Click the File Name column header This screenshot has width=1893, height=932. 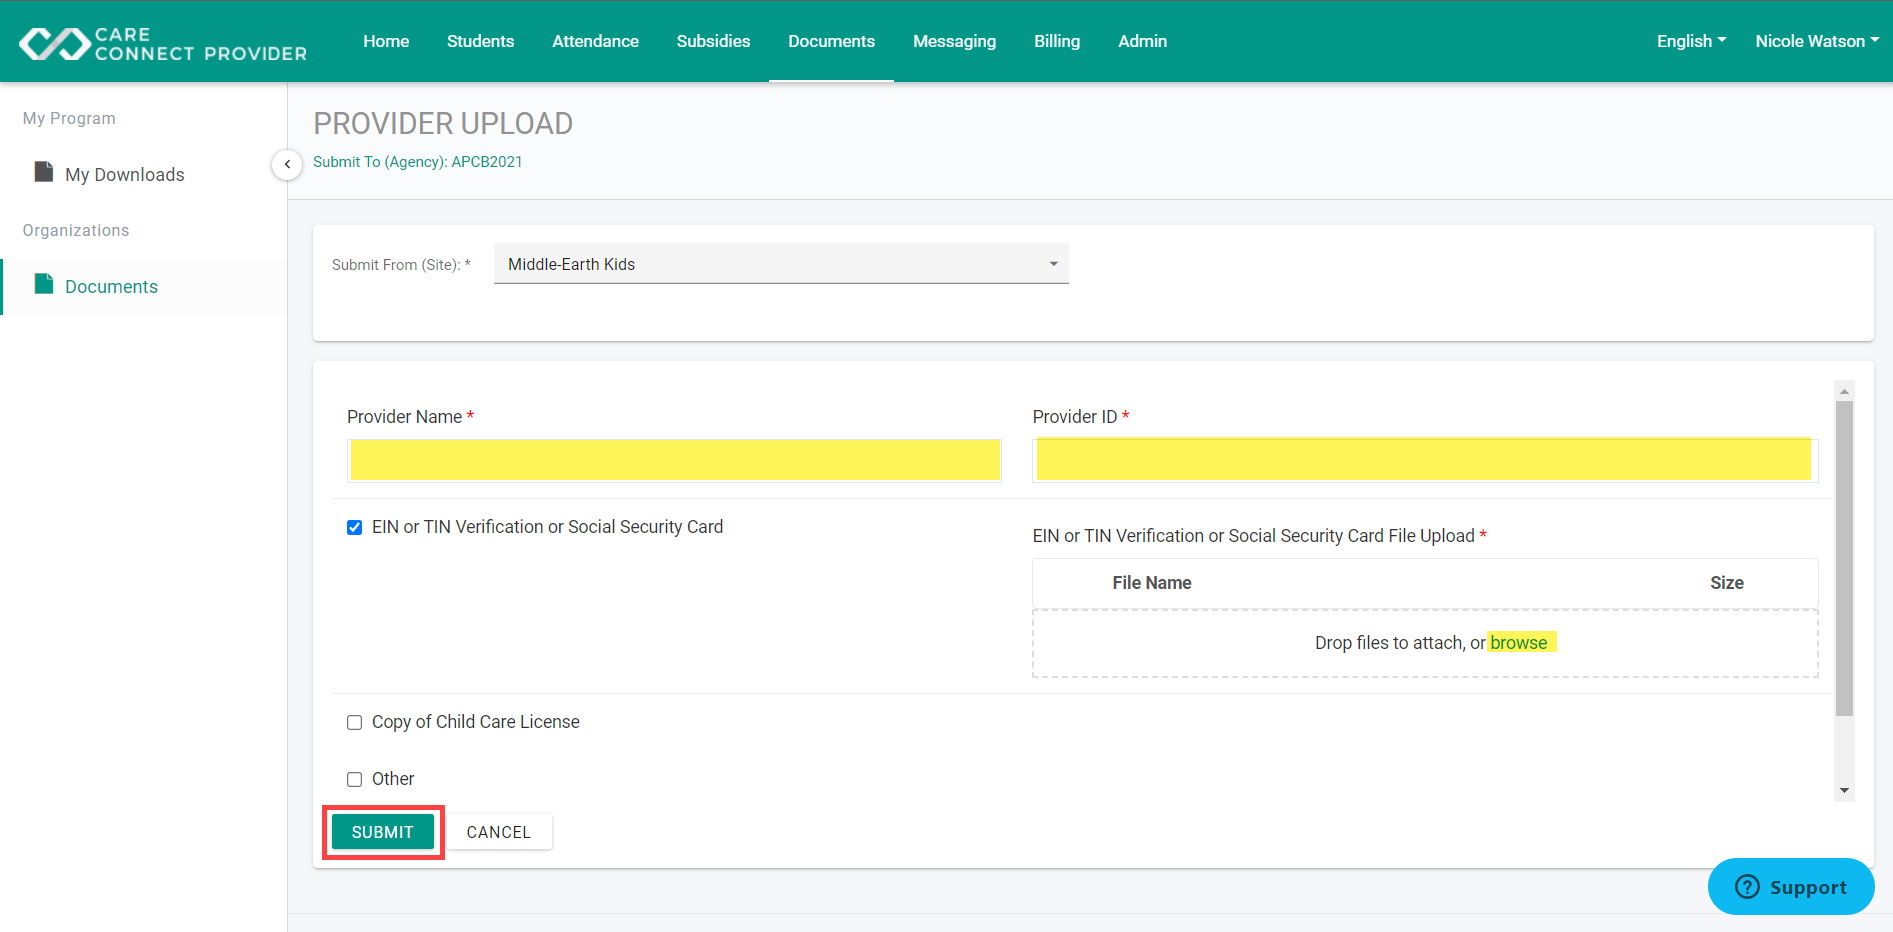tap(1151, 583)
